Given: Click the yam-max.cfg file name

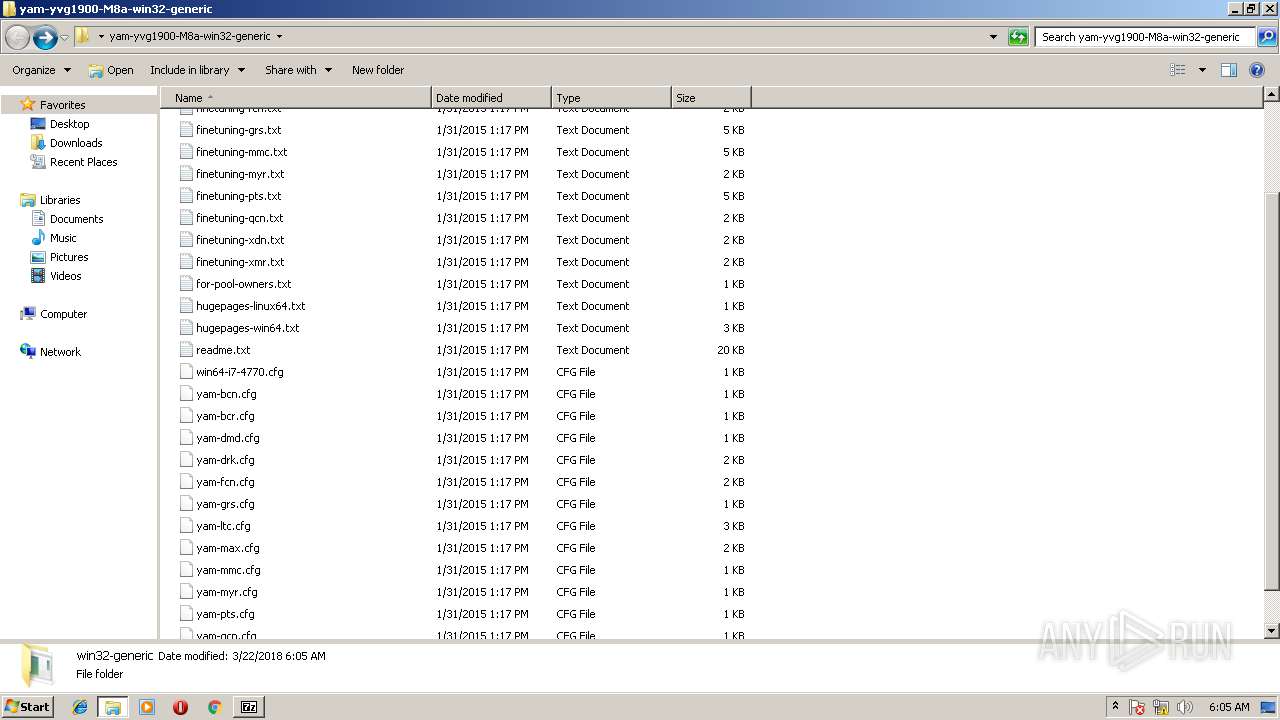Looking at the screenshot, I should pyautogui.click(x=228, y=548).
